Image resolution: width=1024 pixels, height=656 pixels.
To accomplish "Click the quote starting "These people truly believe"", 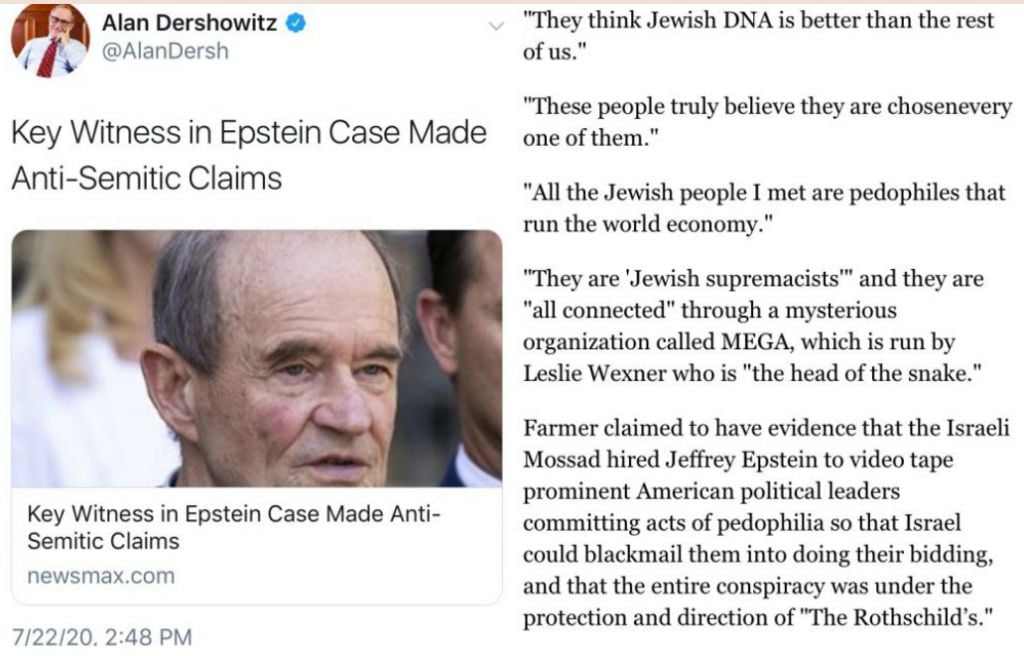I will (x=767, y=122).
